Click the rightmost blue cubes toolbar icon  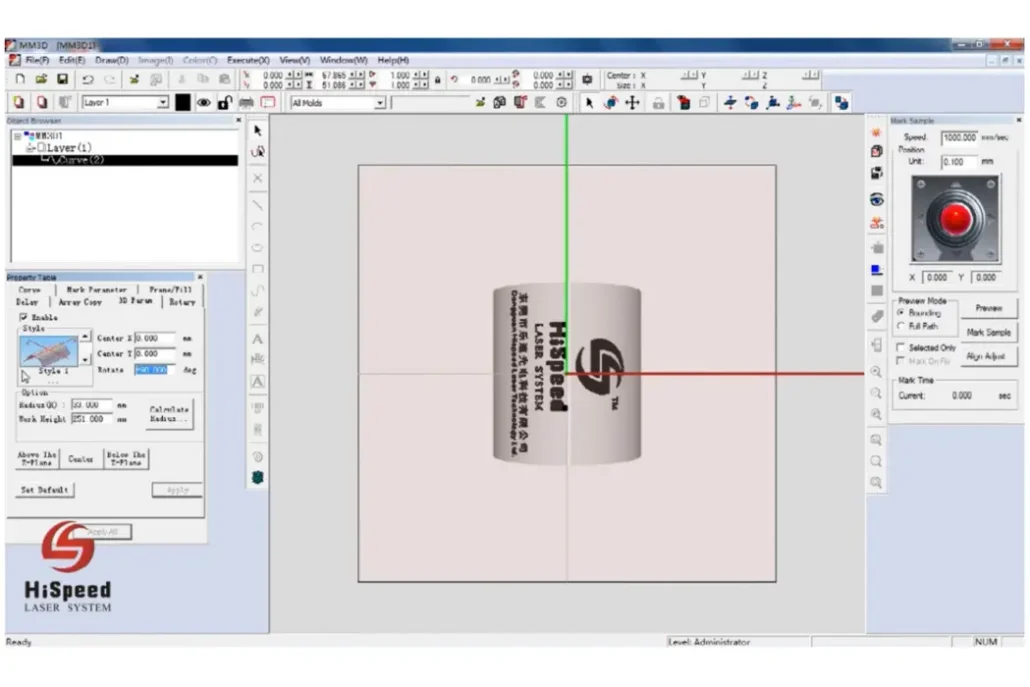[841, 102]
